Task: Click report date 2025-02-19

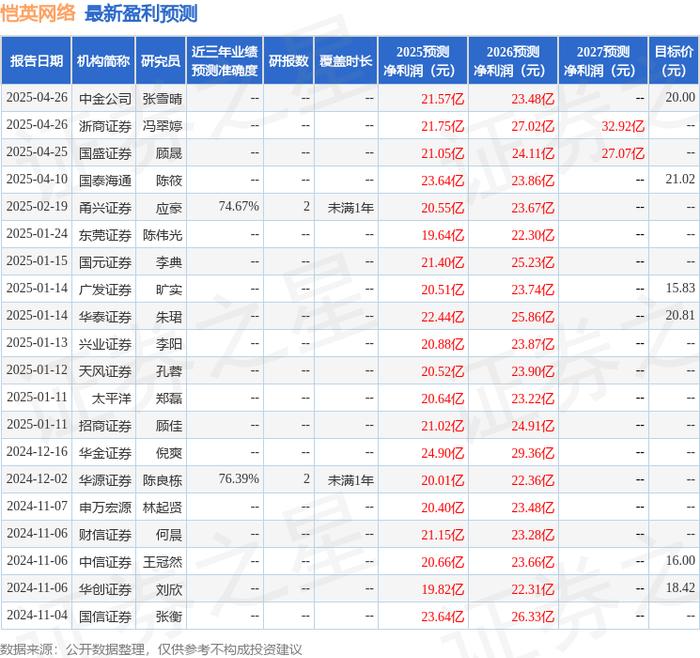Action: pyautogui.click(x=37, y=206)
